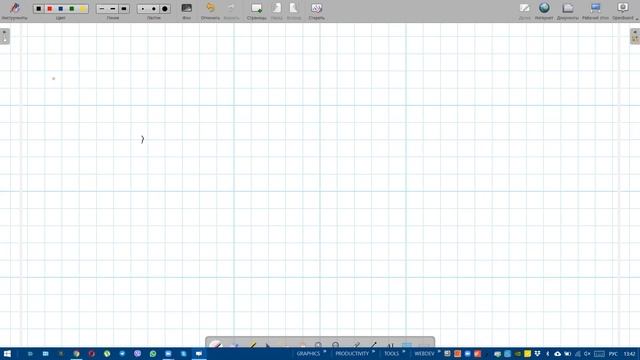Click the speaker volume tray icon
The height and width of the screenshot is (360, 640).
[x=587, y=353]
